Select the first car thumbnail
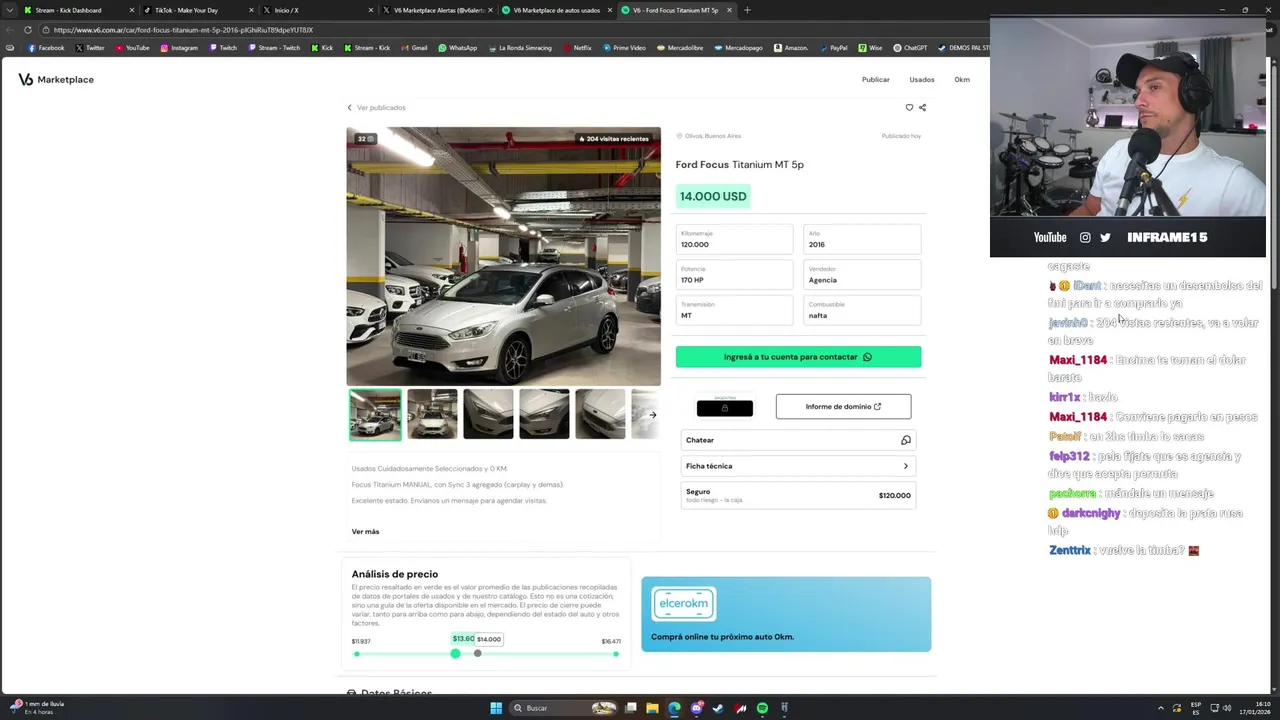 pos(375,414)
